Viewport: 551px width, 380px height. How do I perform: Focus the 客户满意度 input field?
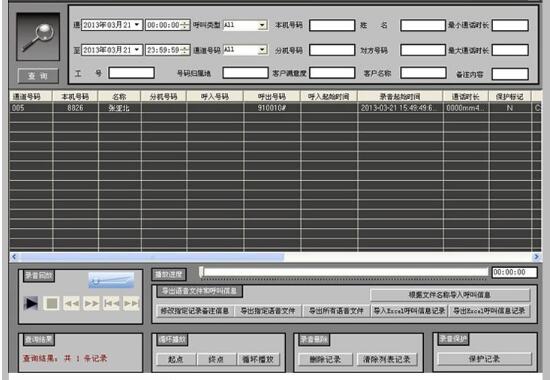coord(332,73)
